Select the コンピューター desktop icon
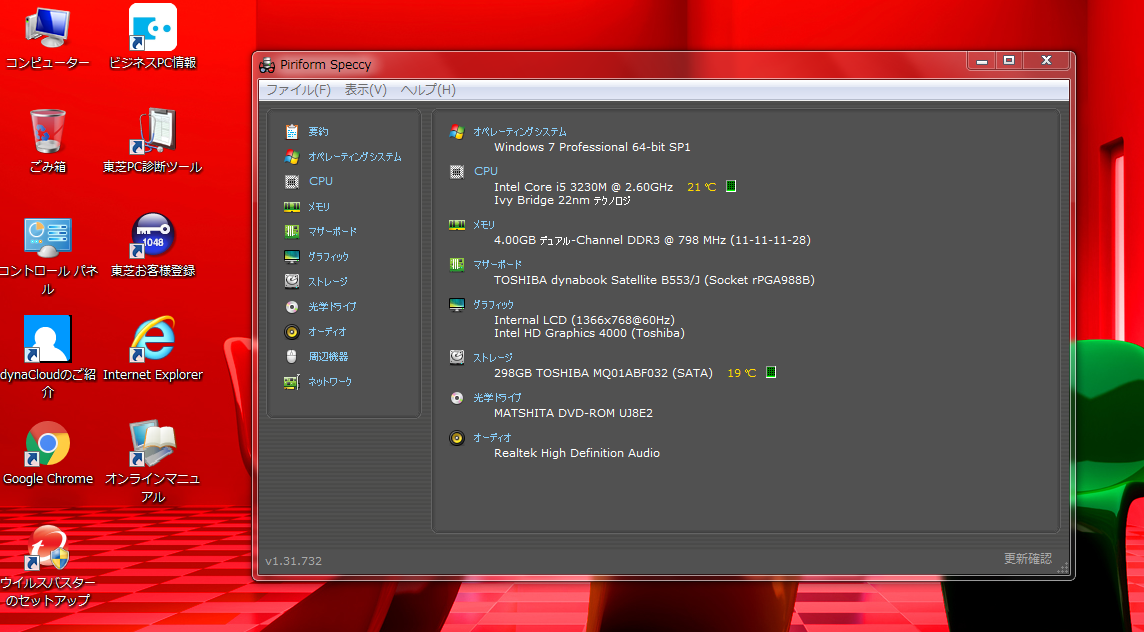 (48, 37)
